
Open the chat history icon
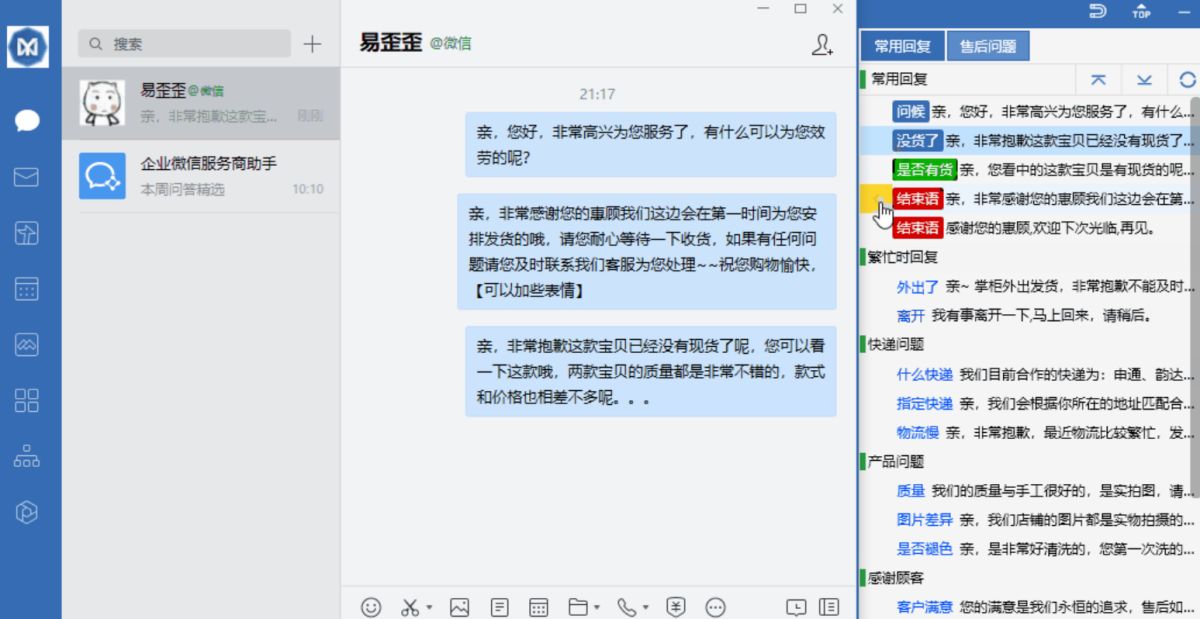point(796,607)
